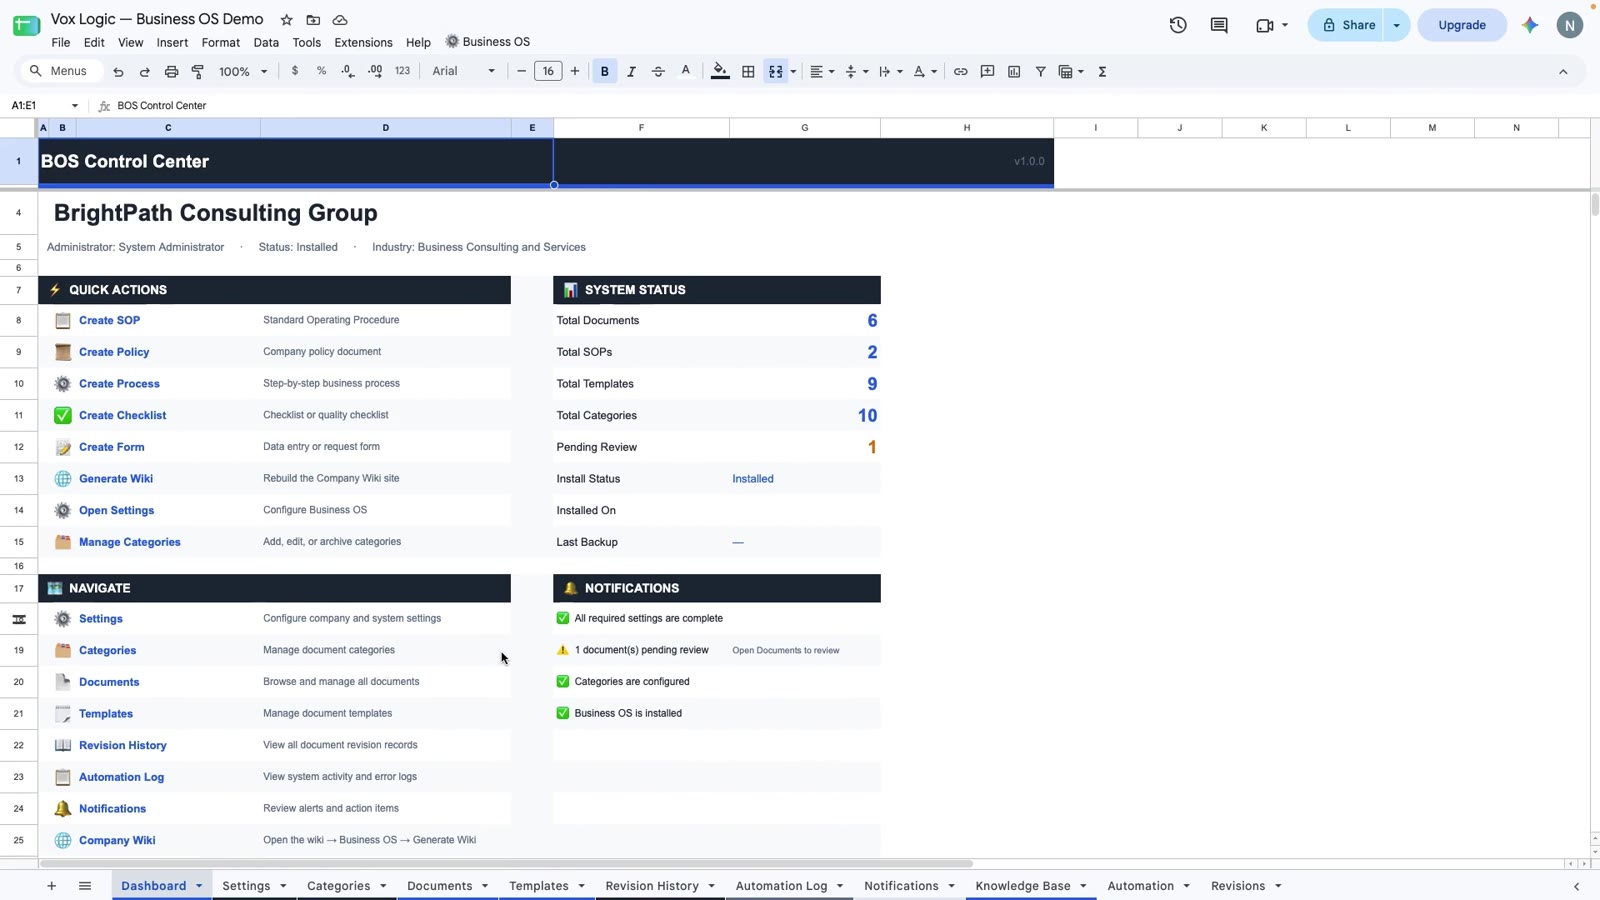View cloud document status icon
The height and width of the screenshot is (900, 1600).
(x=340, y=20)
